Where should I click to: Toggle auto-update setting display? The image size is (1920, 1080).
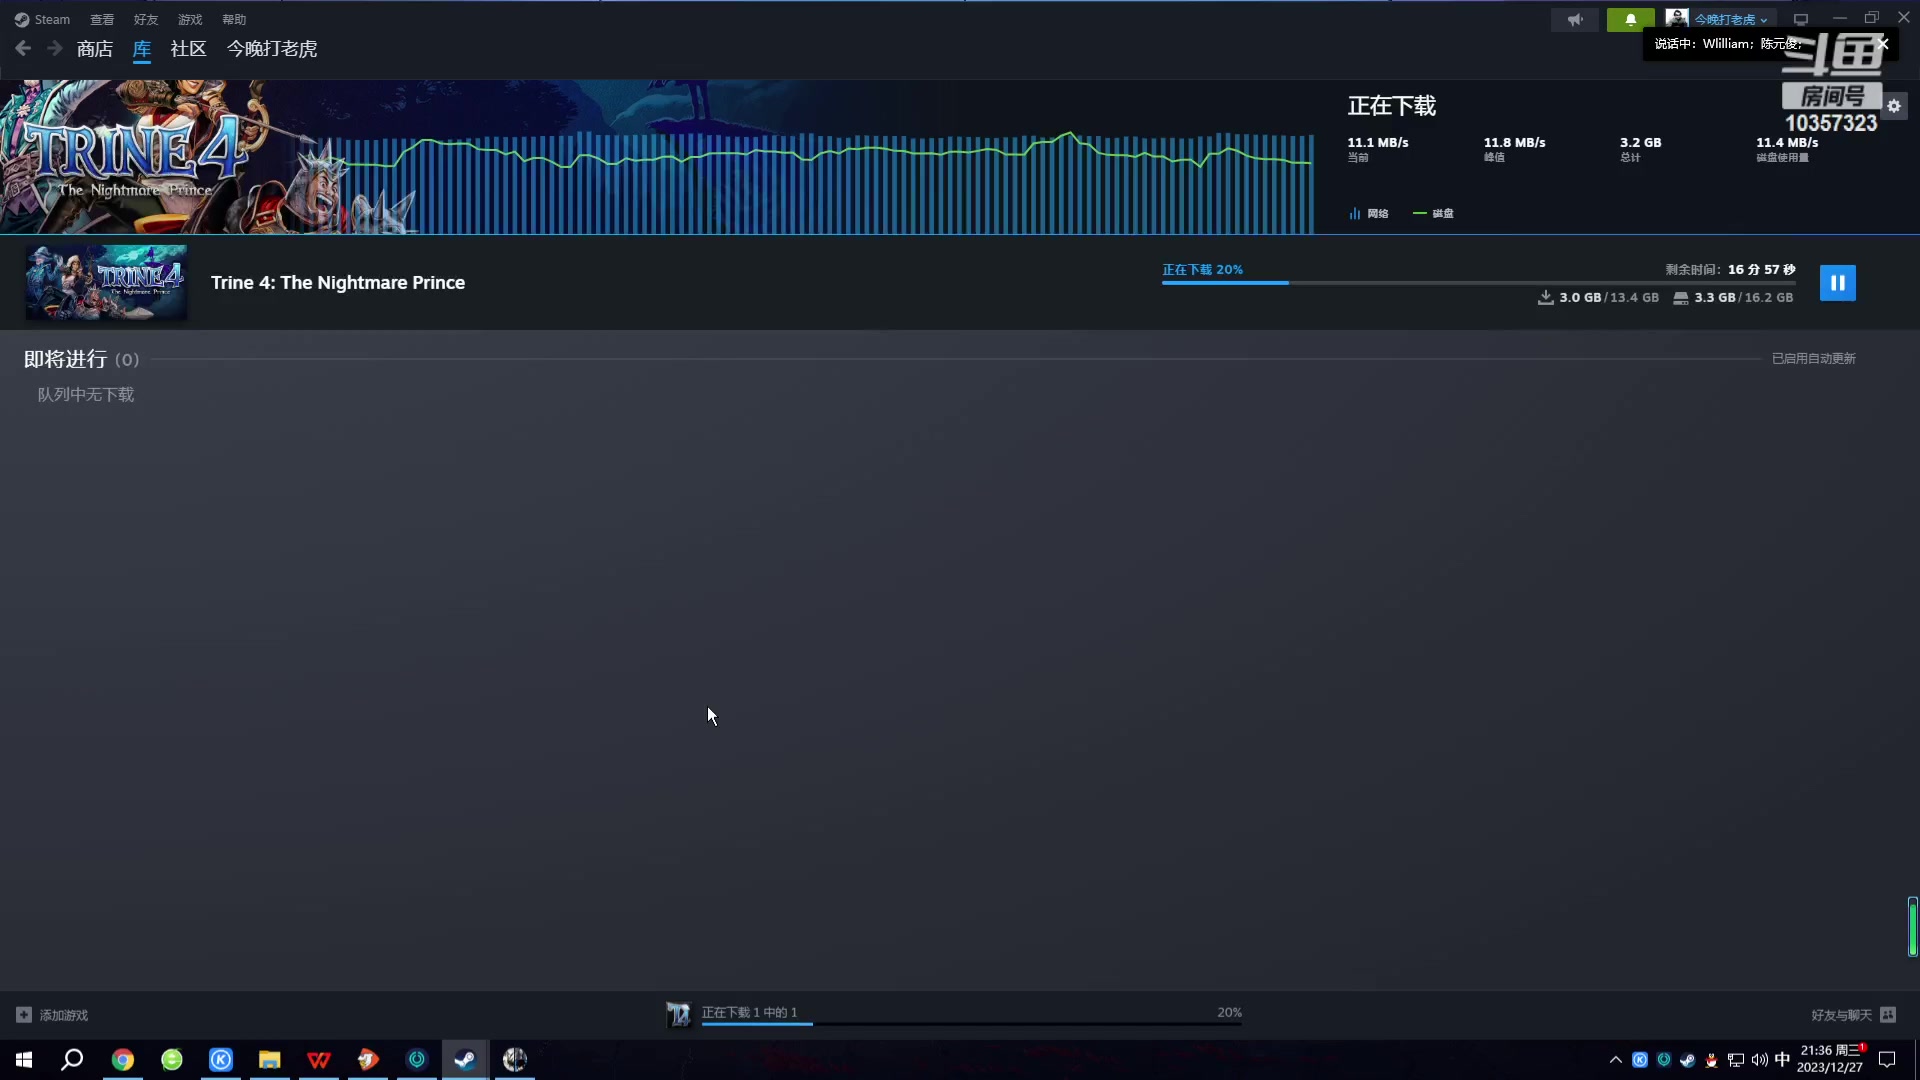(x=1813, y=357)
